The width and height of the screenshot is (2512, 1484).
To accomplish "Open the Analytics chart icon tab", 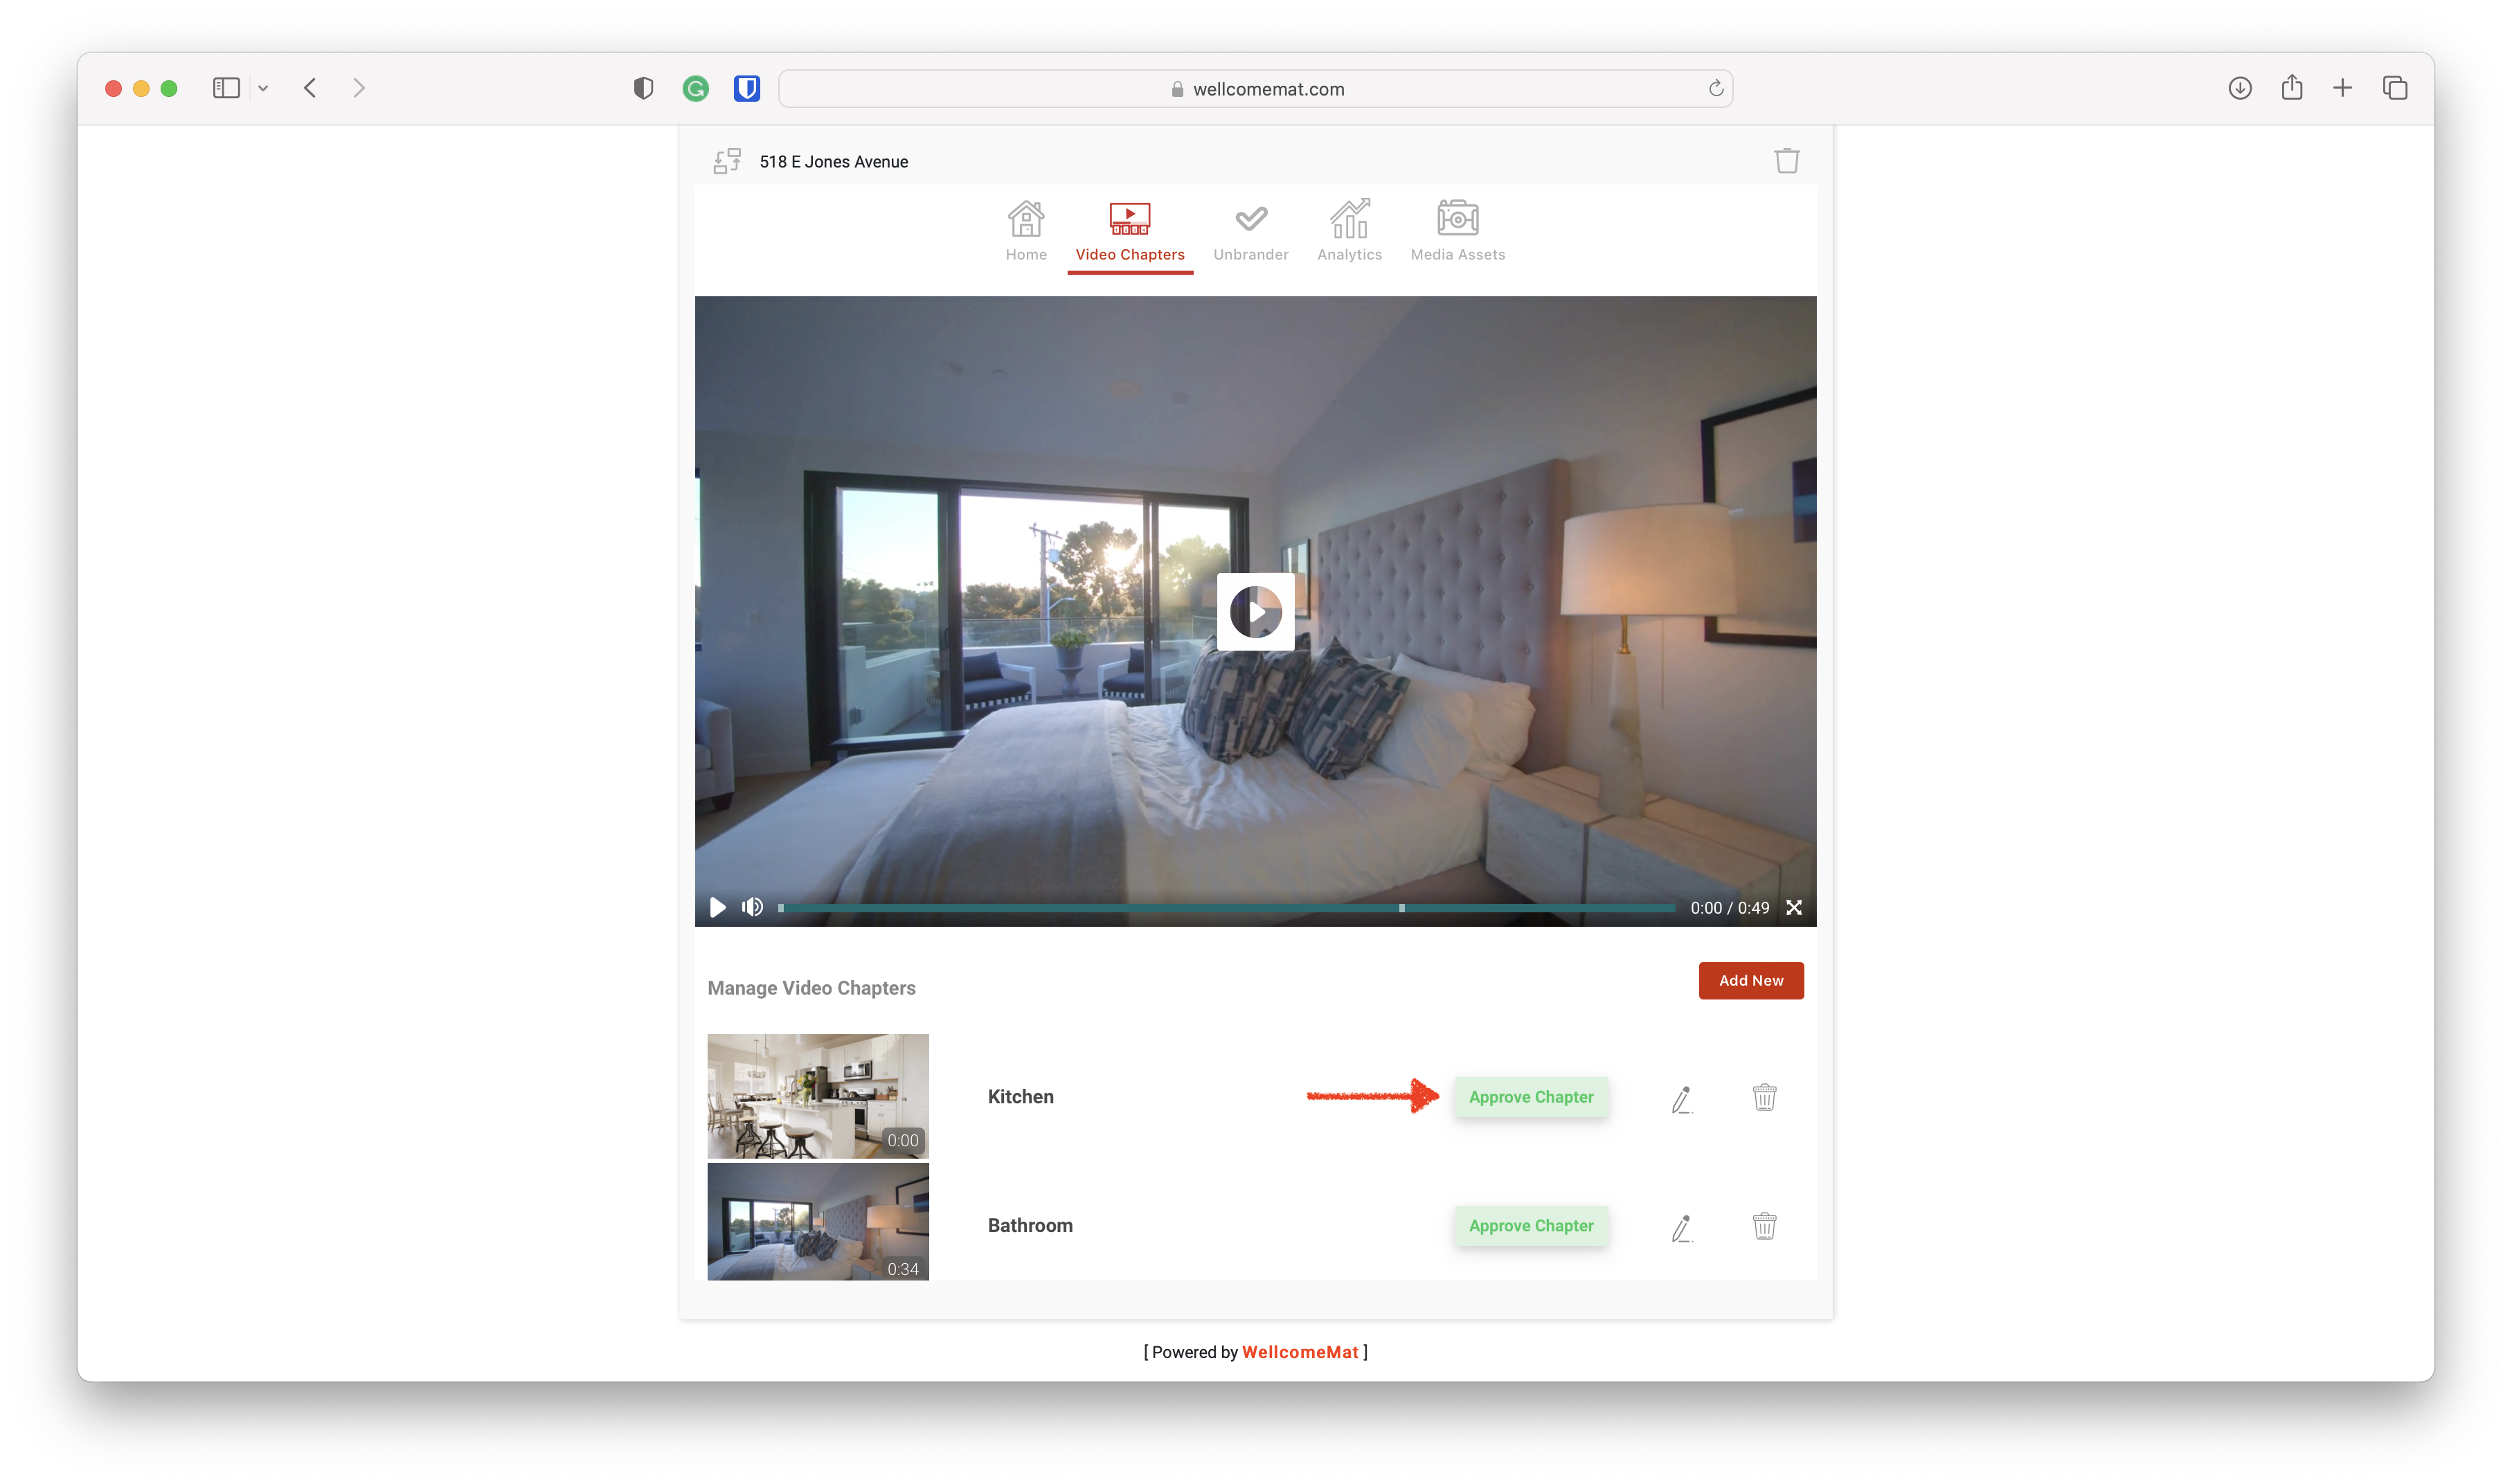I will coord(1349,219).
